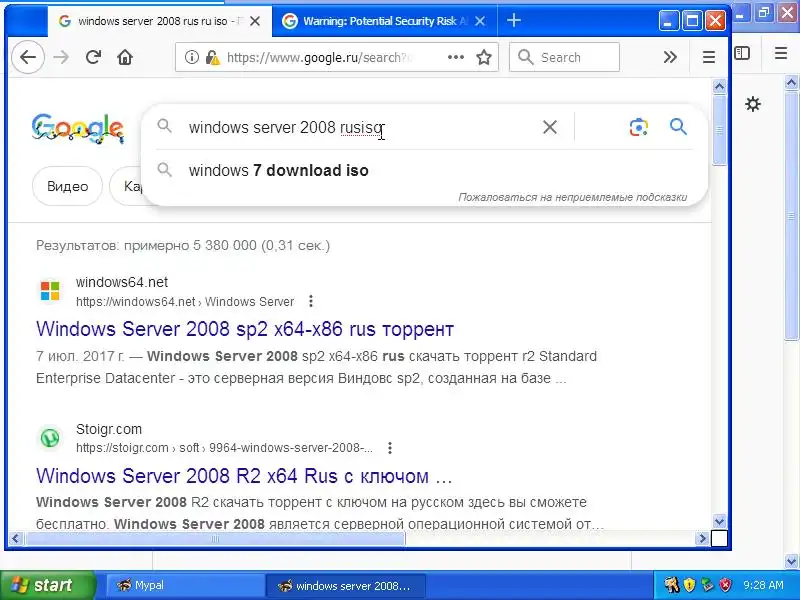The image size is (800, 600).
Task: Select windows server 2008 taskbar button
Action: coord(345,585)
